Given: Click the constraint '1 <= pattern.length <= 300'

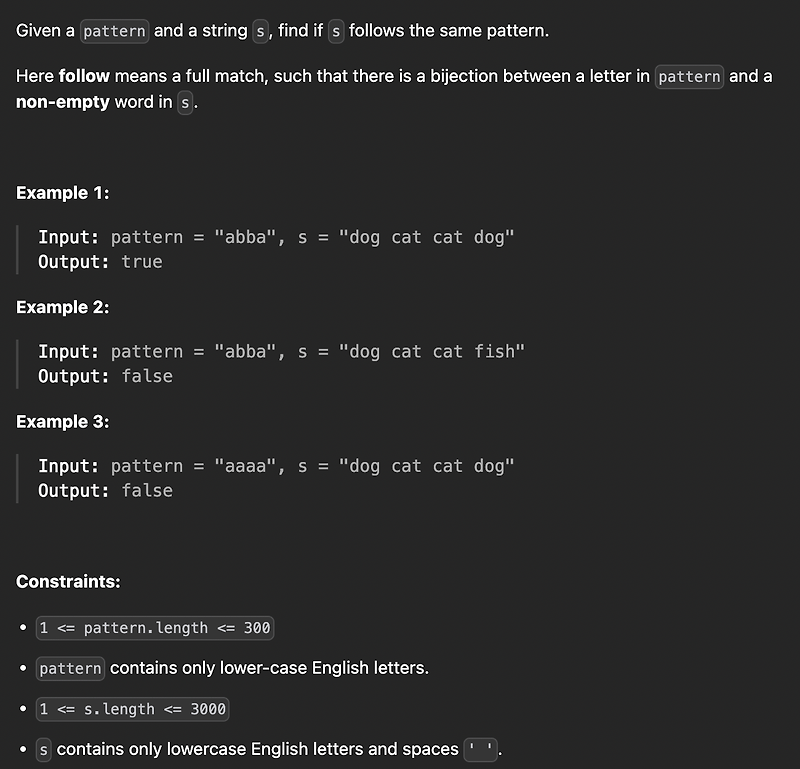Looking at the screenshot, I should coord(155,628).
